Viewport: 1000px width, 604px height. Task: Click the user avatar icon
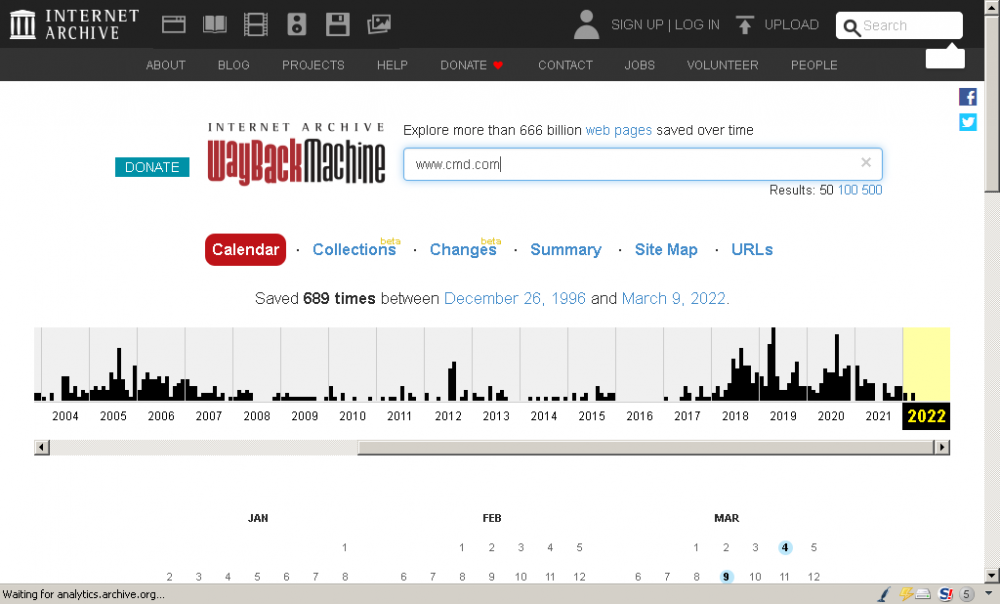pos(586,24)
